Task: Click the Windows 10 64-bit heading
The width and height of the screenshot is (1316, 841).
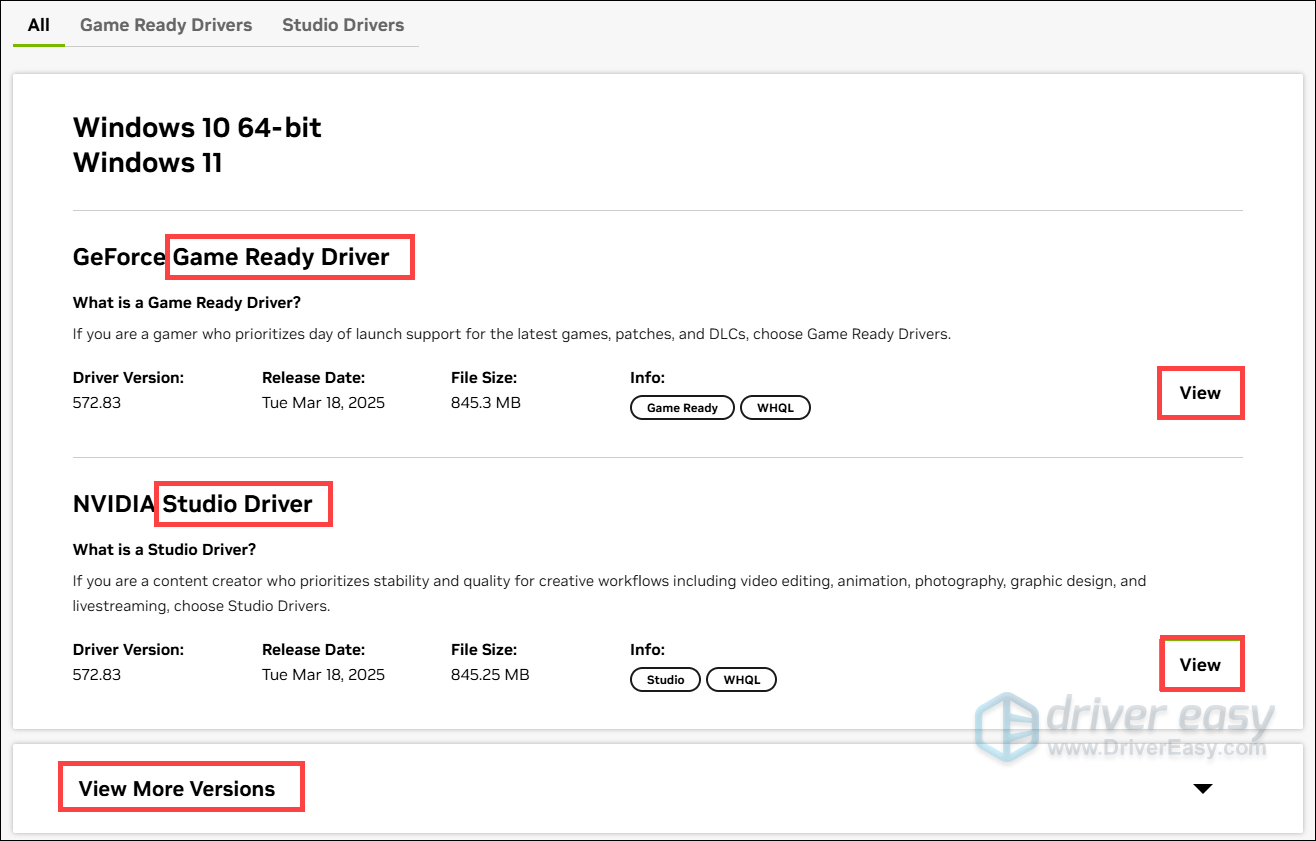Action: click(x=196, y=127)
